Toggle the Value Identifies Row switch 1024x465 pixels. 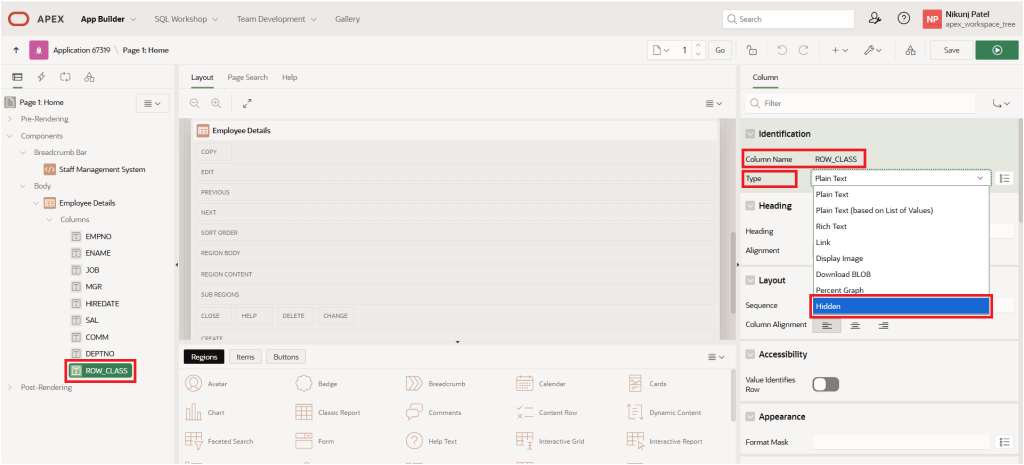[825, 384]
